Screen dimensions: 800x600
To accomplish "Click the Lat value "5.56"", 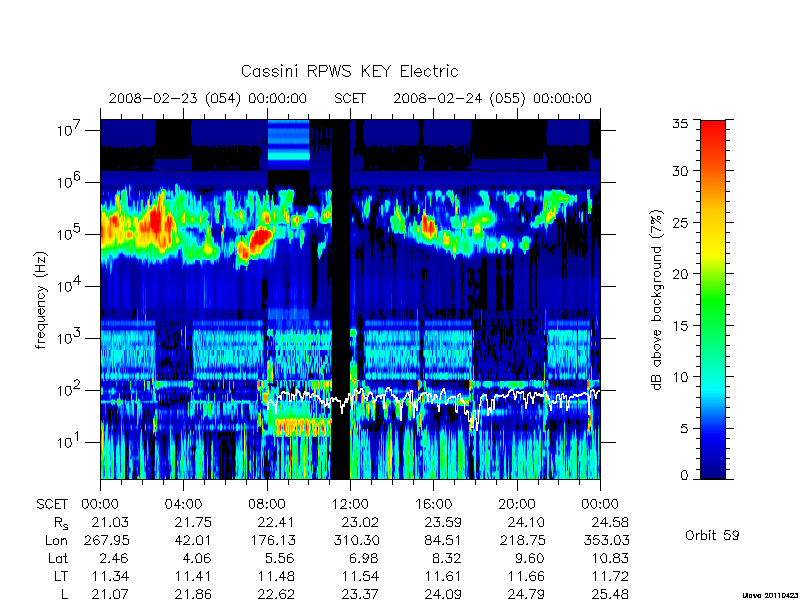I will click(280, 559).
